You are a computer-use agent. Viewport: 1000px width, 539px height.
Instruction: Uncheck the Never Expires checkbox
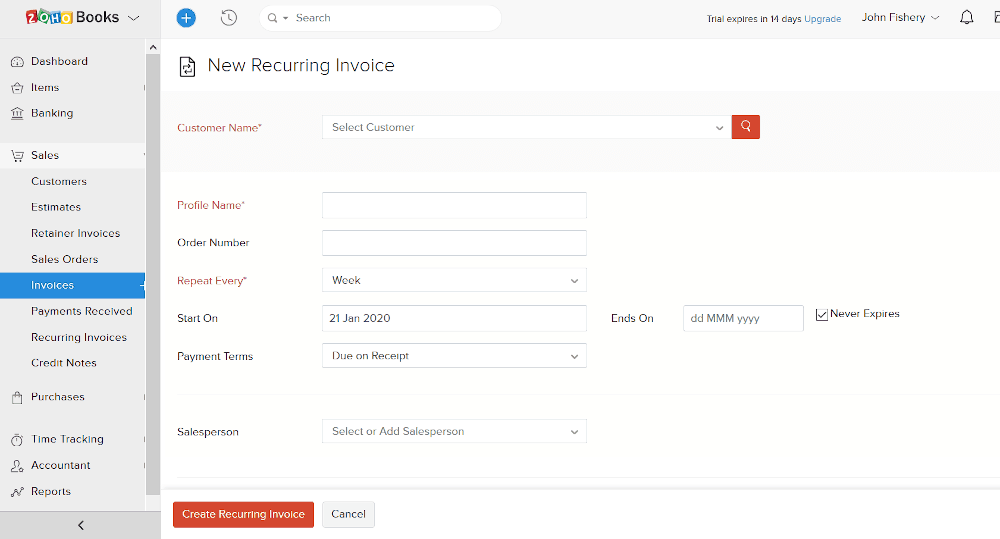[821, 314]
